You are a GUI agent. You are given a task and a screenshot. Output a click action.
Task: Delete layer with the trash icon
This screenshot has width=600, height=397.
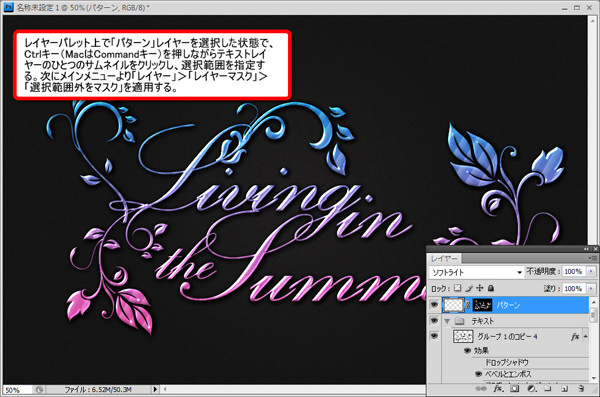[581, 389]
